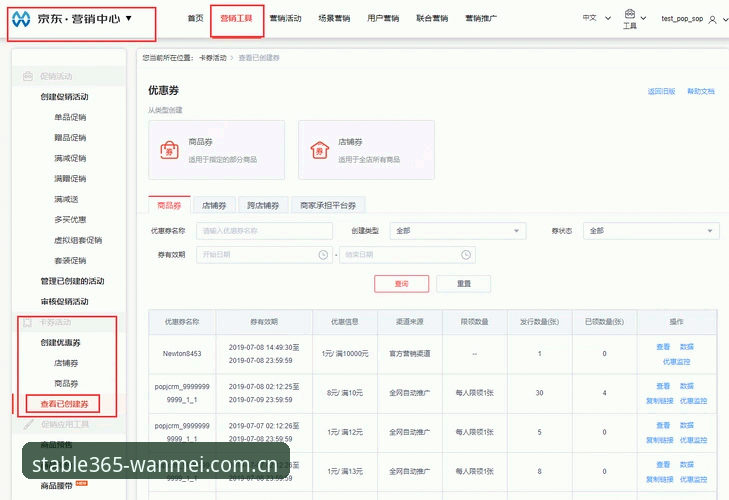Screen dimensions: 729x500
Task: Select the 营销工具 top menu
Action: click(236, 19)
